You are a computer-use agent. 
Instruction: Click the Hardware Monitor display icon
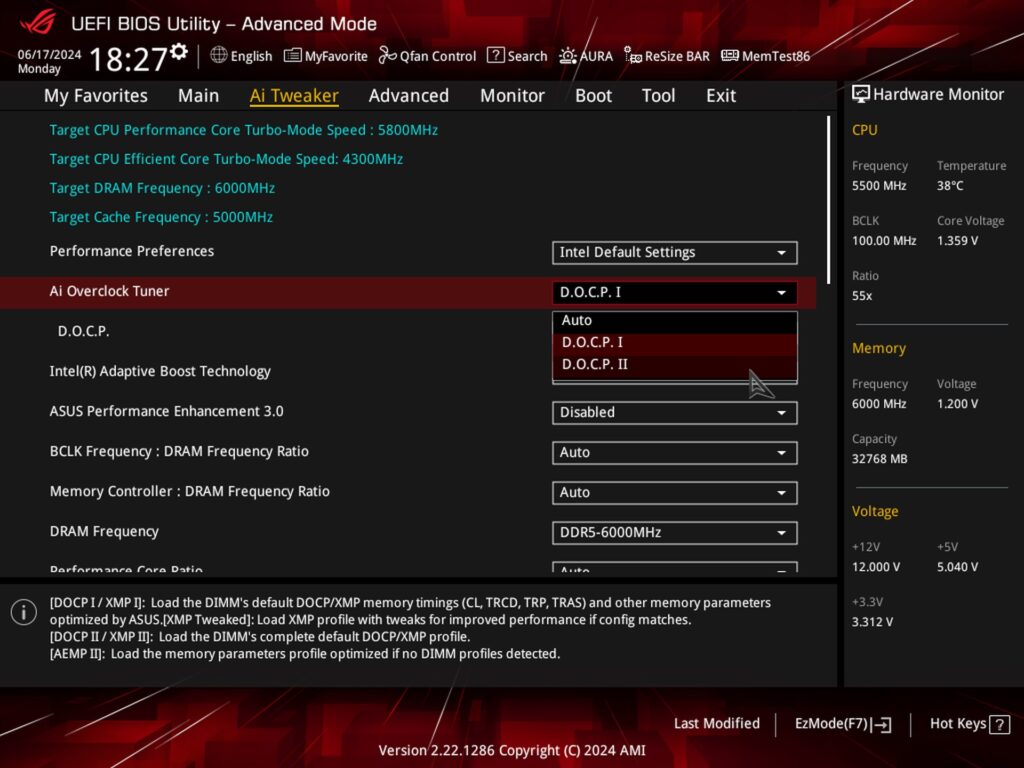coord(861,94)
